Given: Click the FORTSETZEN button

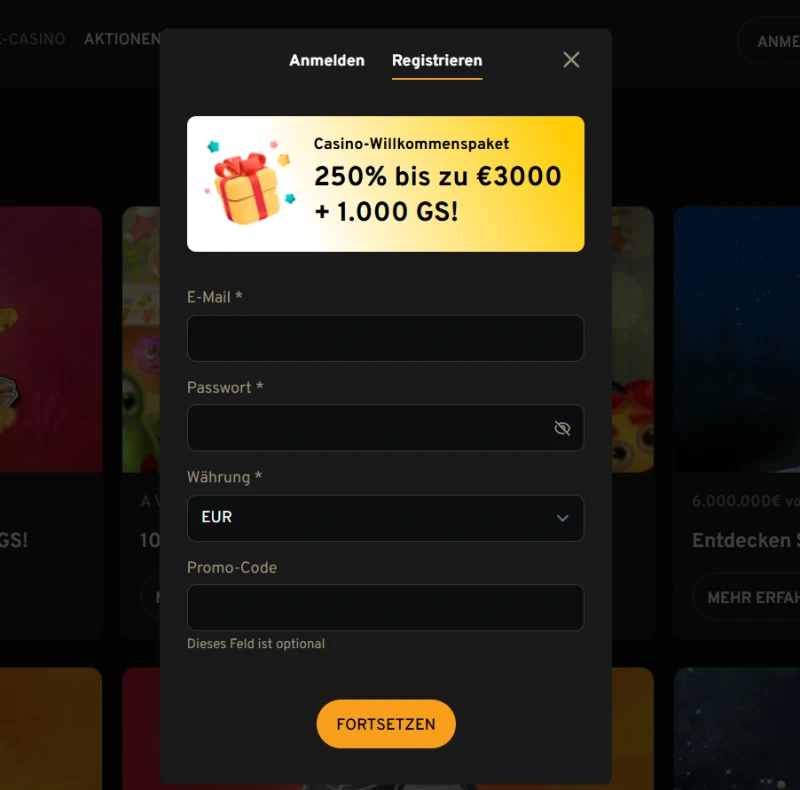Looking at the screenshot, I should 386,724.
